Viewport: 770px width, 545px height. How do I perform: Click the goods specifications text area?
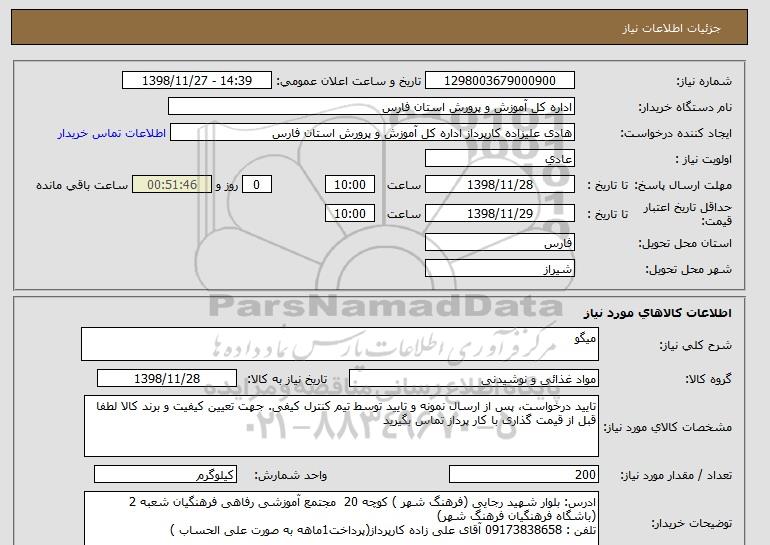341,426
